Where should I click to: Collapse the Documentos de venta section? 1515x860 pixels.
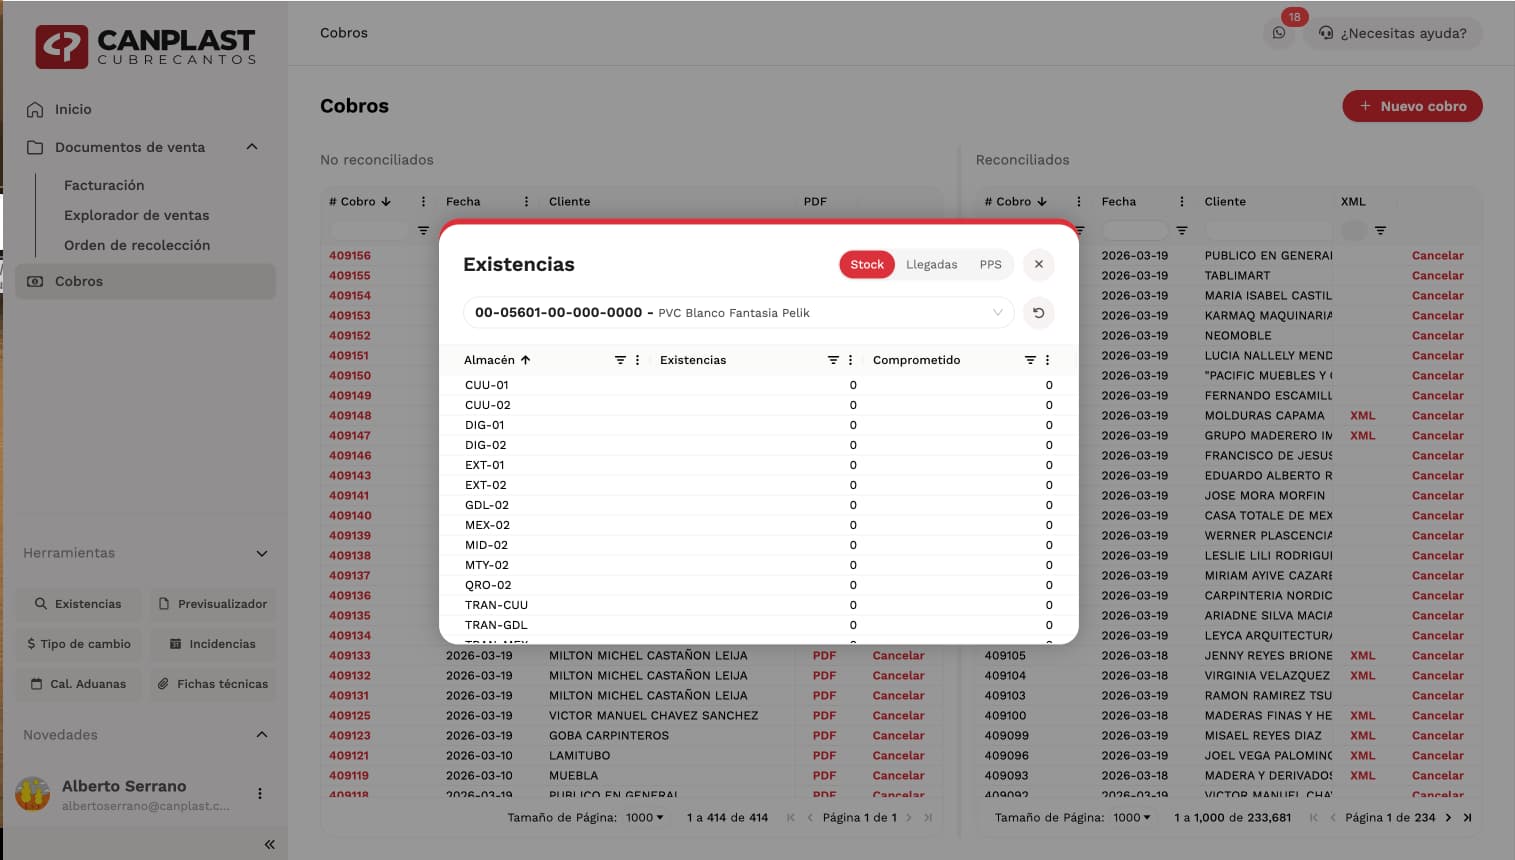click(x=252, y=147)
